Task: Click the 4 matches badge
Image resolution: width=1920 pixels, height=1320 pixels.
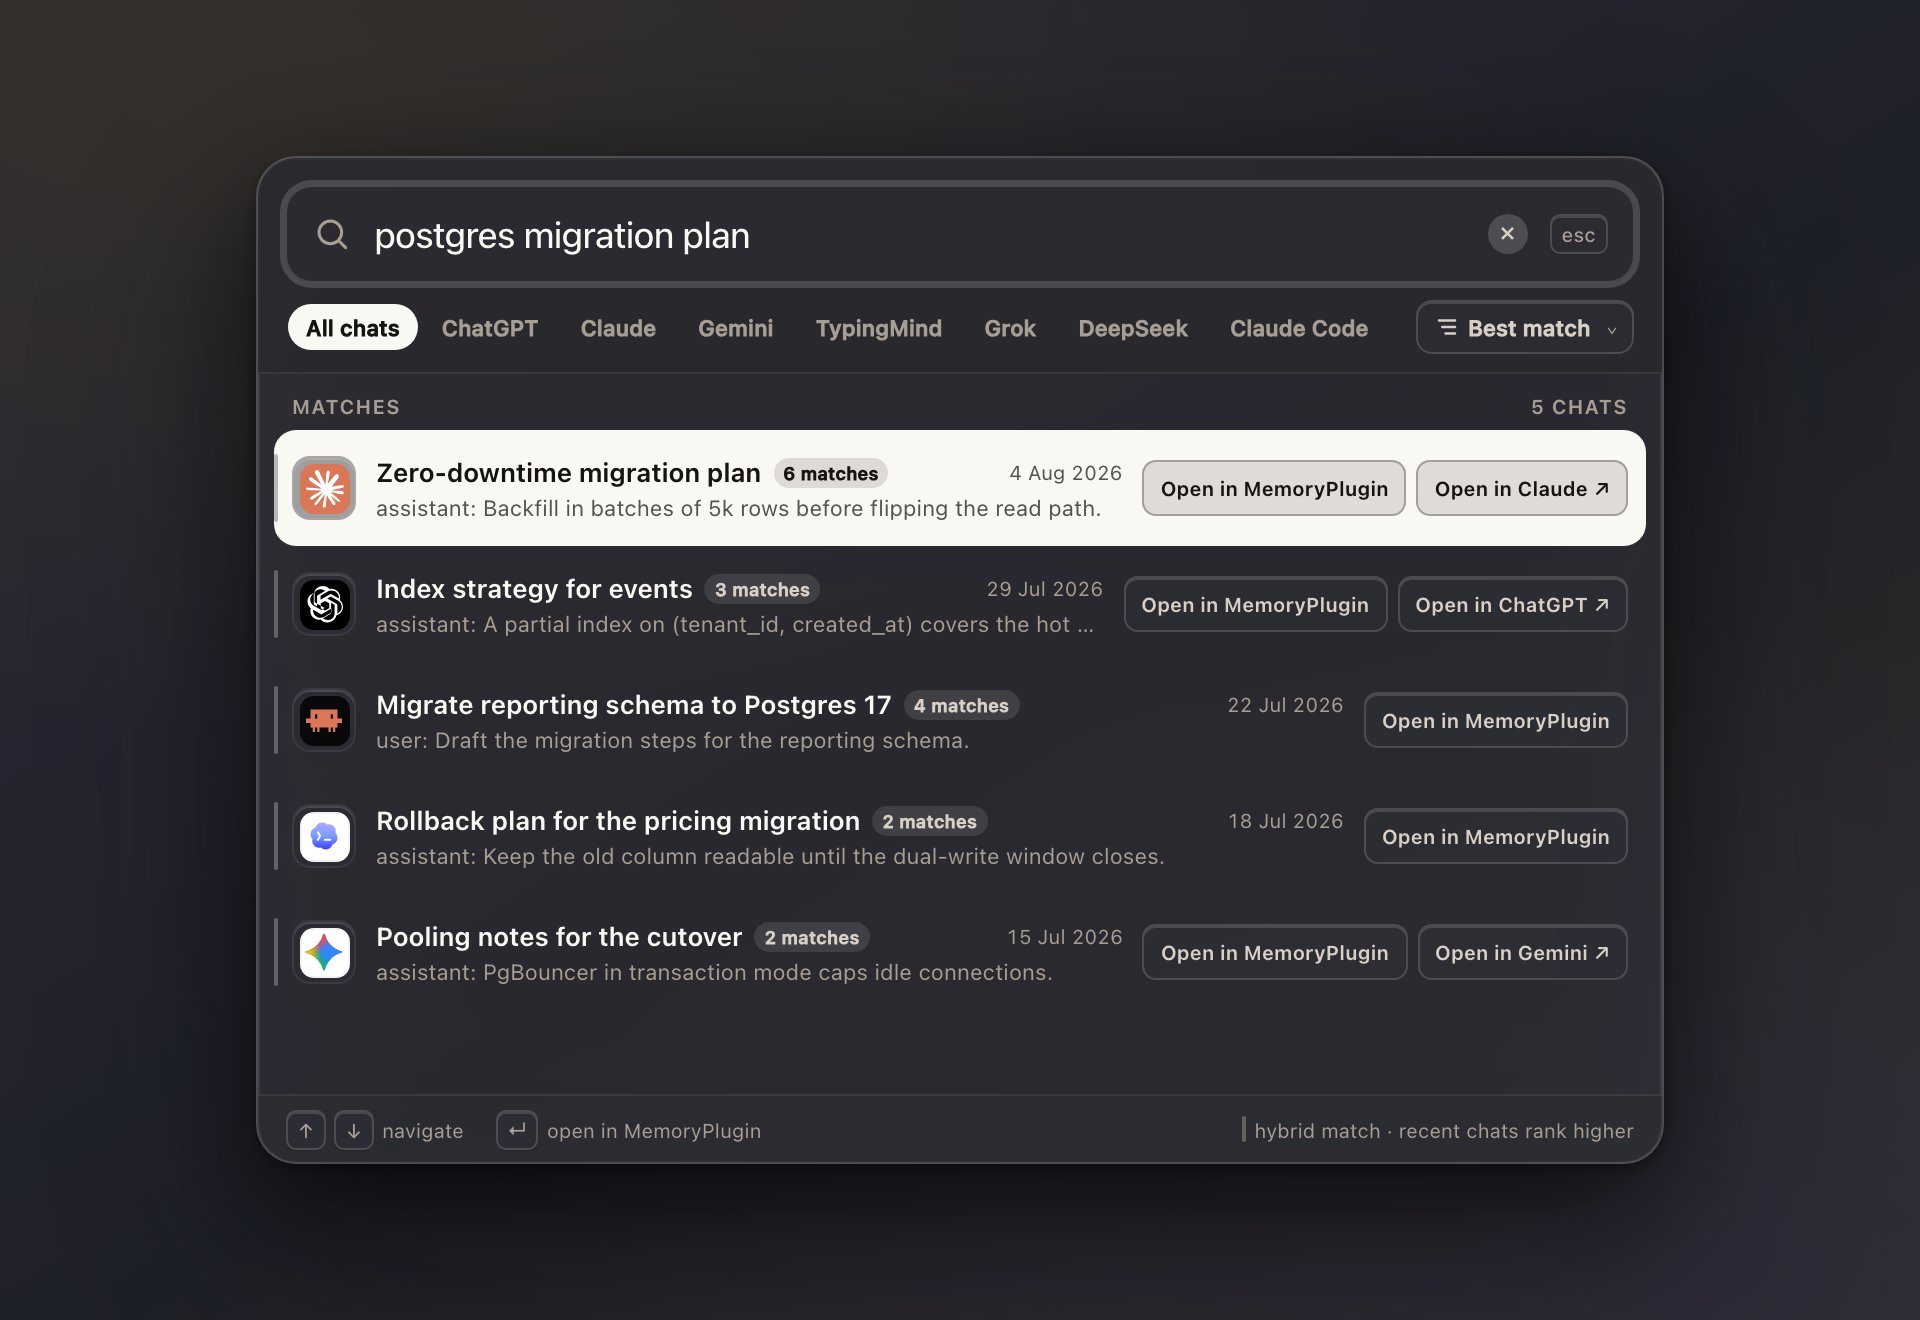Action: click(961, 706)
